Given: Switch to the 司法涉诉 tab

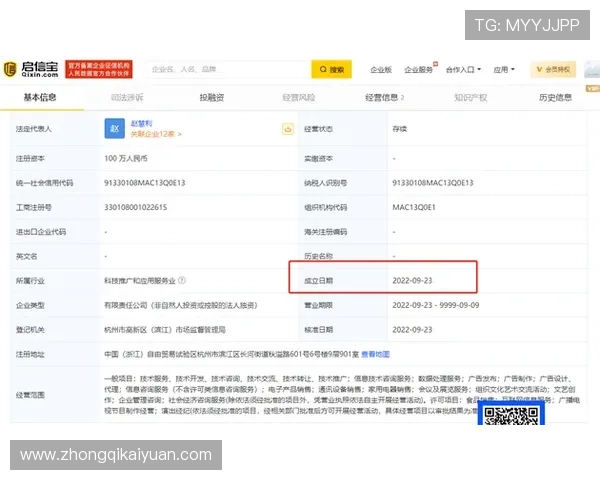Looking at the screenshot, I should pos(127,98).
